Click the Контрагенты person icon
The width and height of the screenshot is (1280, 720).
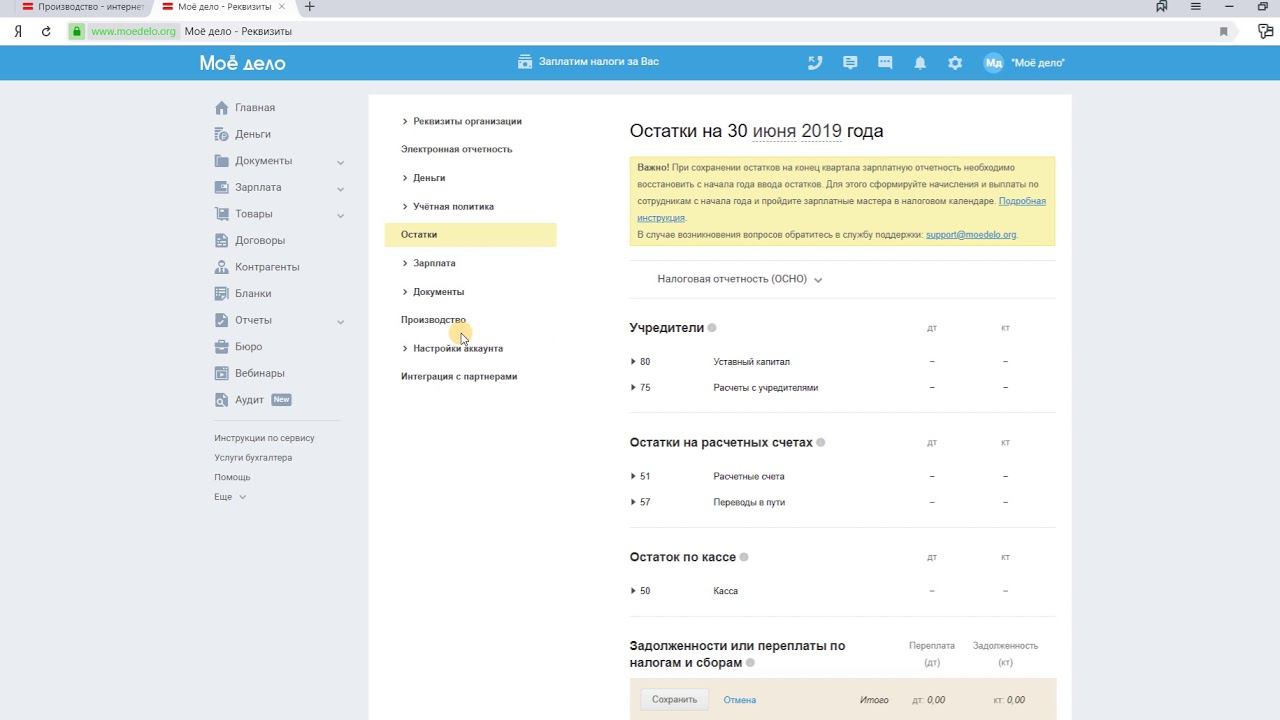tap(222, 267)
